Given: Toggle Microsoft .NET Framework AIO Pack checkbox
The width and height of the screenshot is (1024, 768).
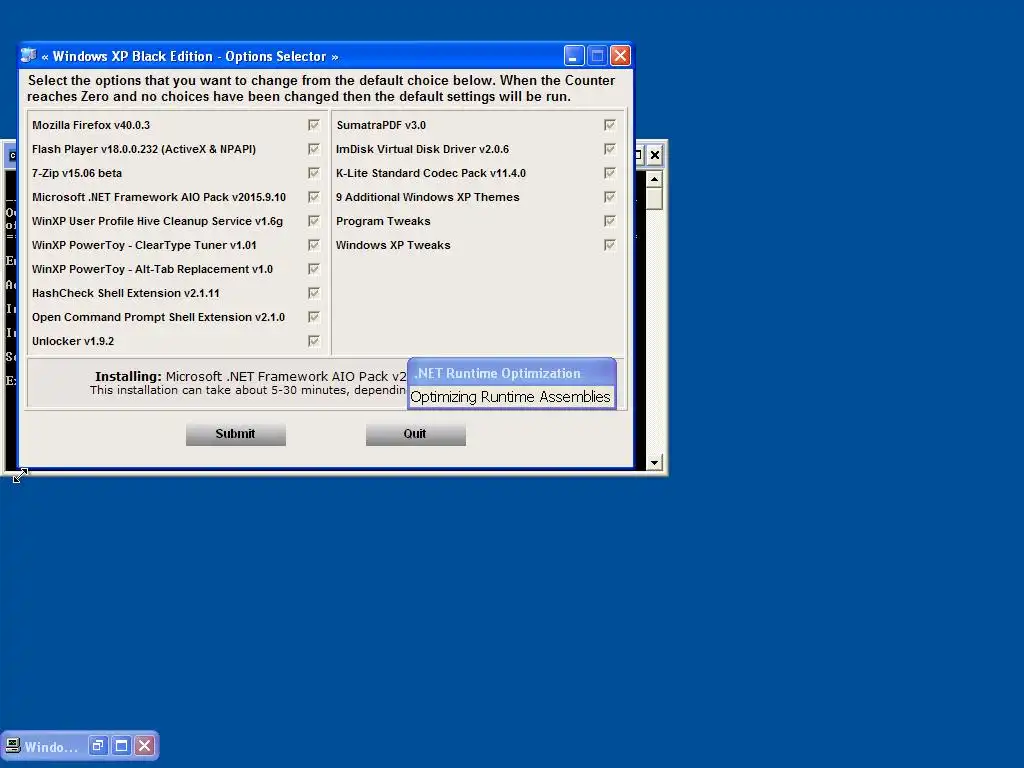Looking at the screenshot, I should point(313,197).
